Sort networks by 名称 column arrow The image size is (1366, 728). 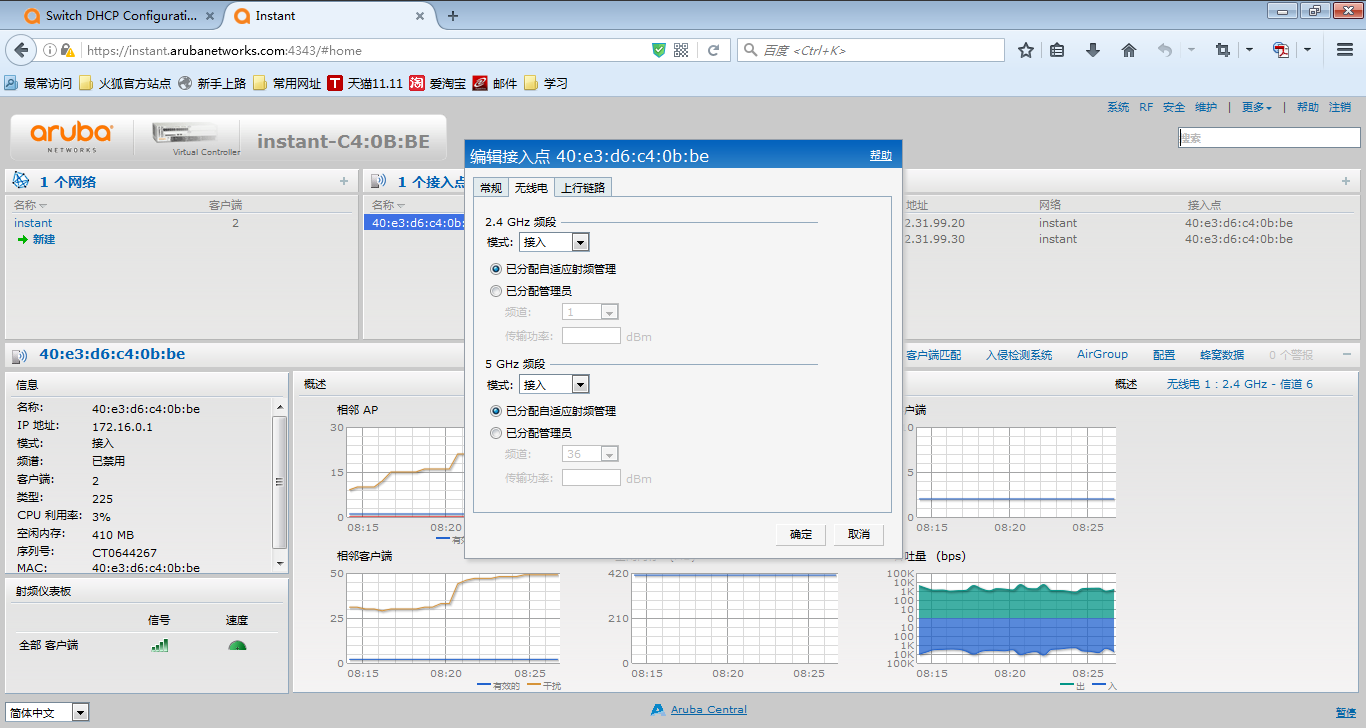tap(43, 205)
